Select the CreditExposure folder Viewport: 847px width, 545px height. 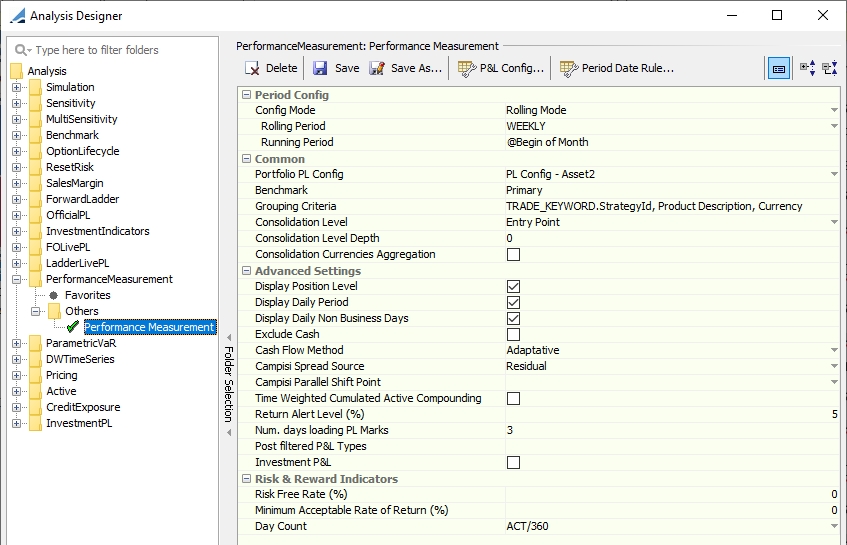(83, 407)
